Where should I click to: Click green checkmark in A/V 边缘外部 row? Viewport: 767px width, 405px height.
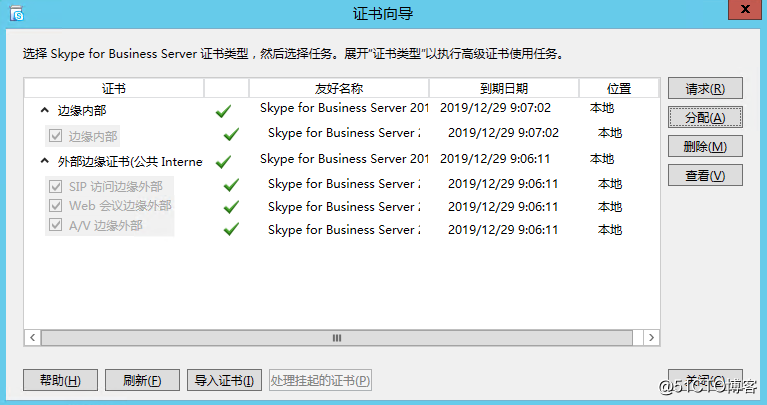tap(231, 229)
